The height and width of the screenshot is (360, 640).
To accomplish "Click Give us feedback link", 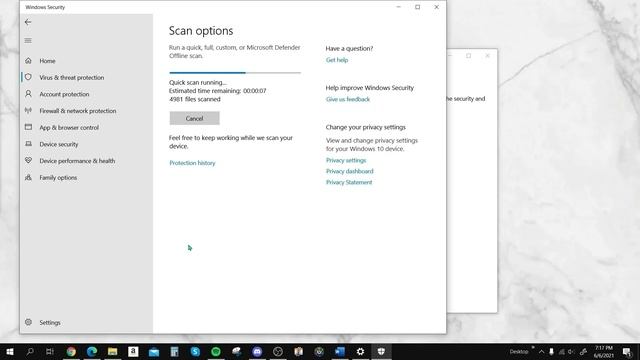I will pyautogui.click(x=348, y=99).
